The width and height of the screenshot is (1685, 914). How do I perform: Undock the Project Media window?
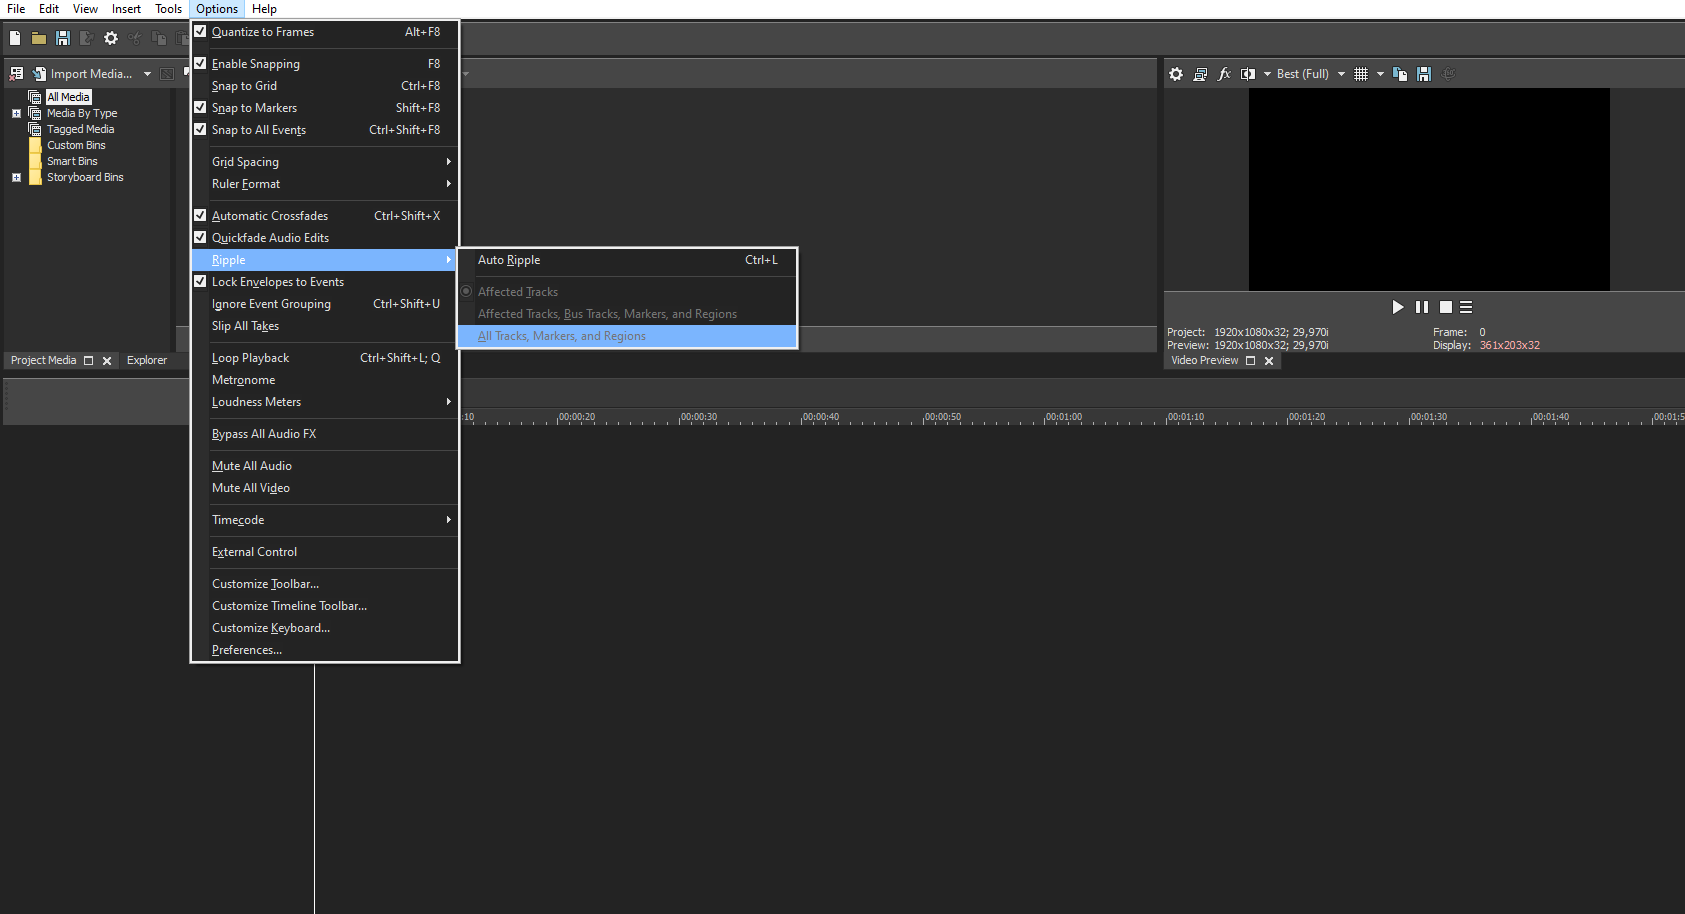coord(88,361)
